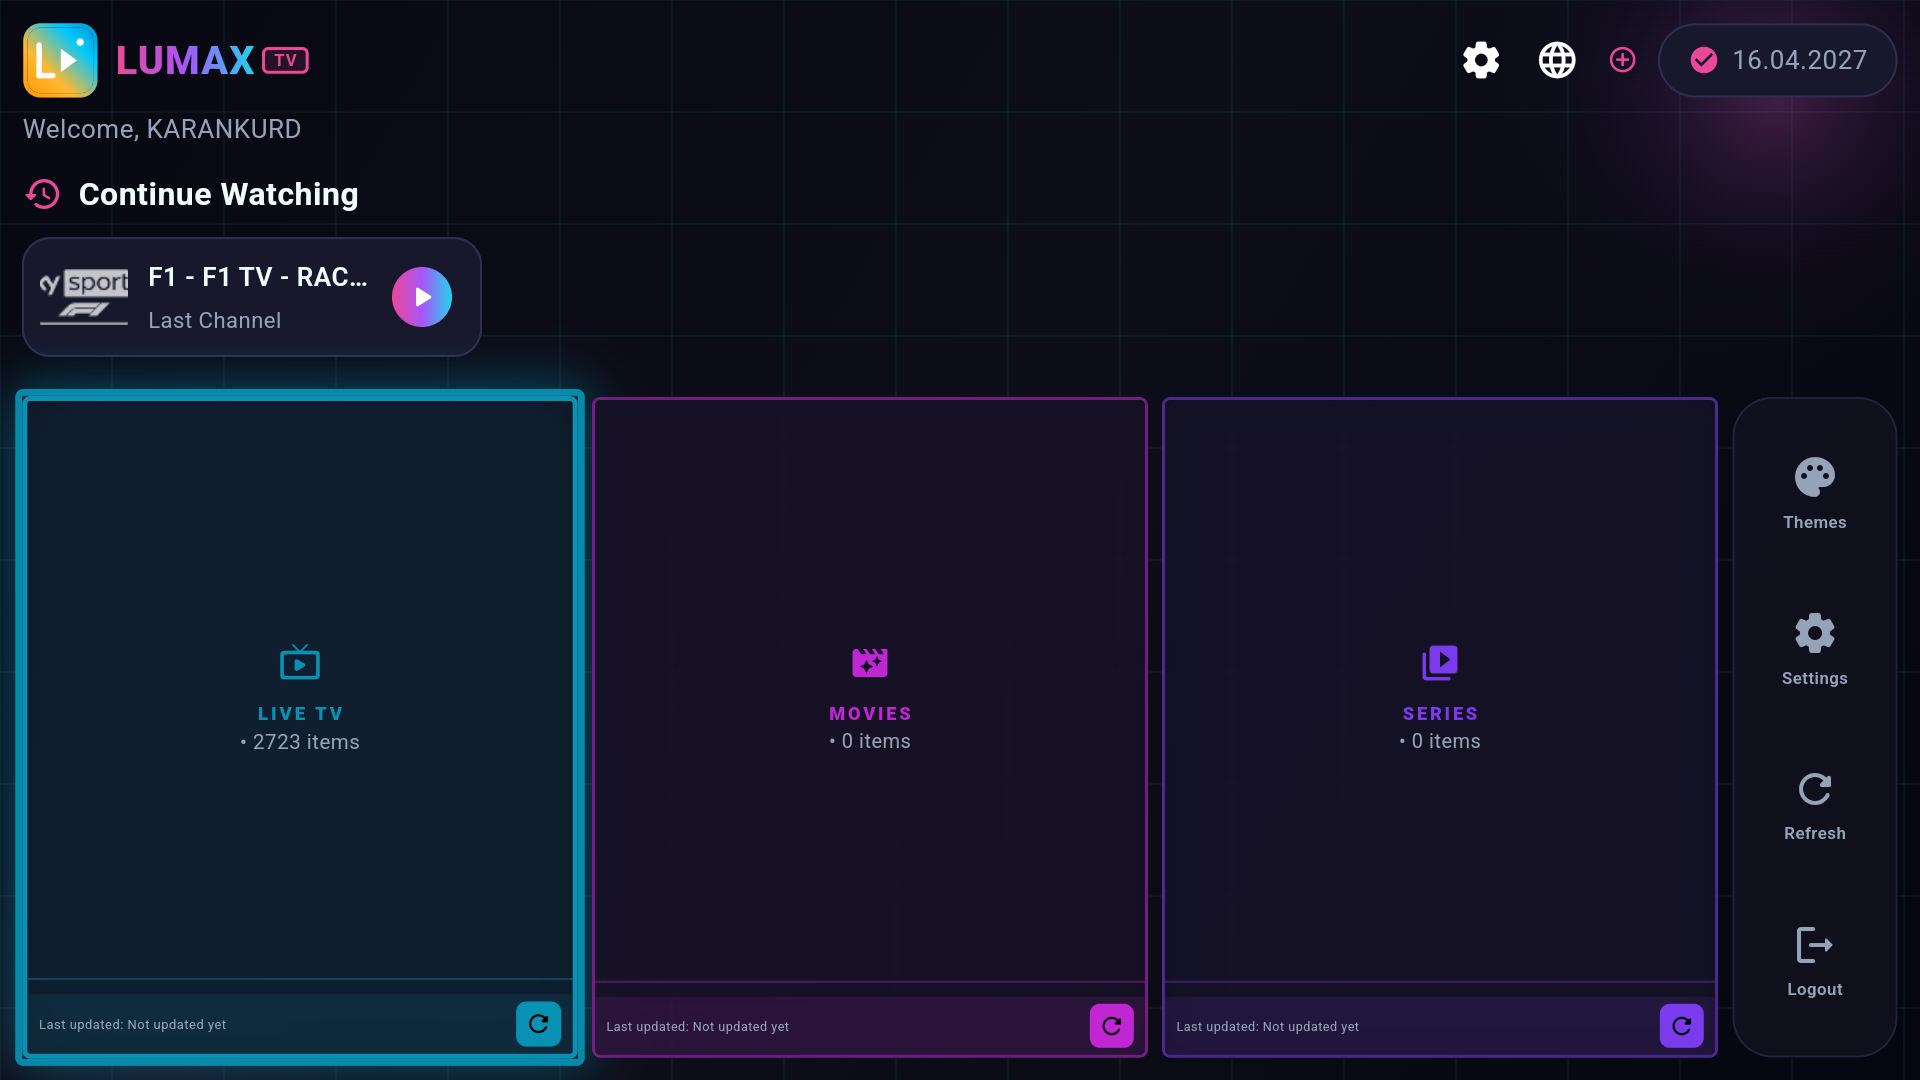
Task: Open settings via top gear icon
Action: [1481, 60]
